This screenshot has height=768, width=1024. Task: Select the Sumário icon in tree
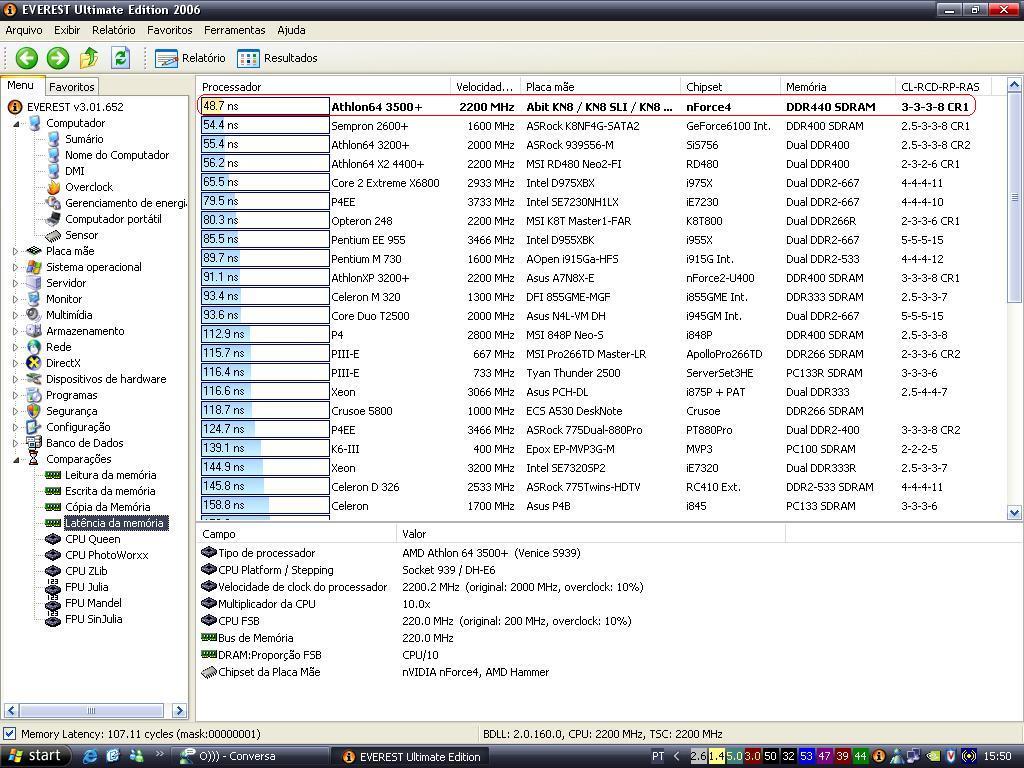54,139
